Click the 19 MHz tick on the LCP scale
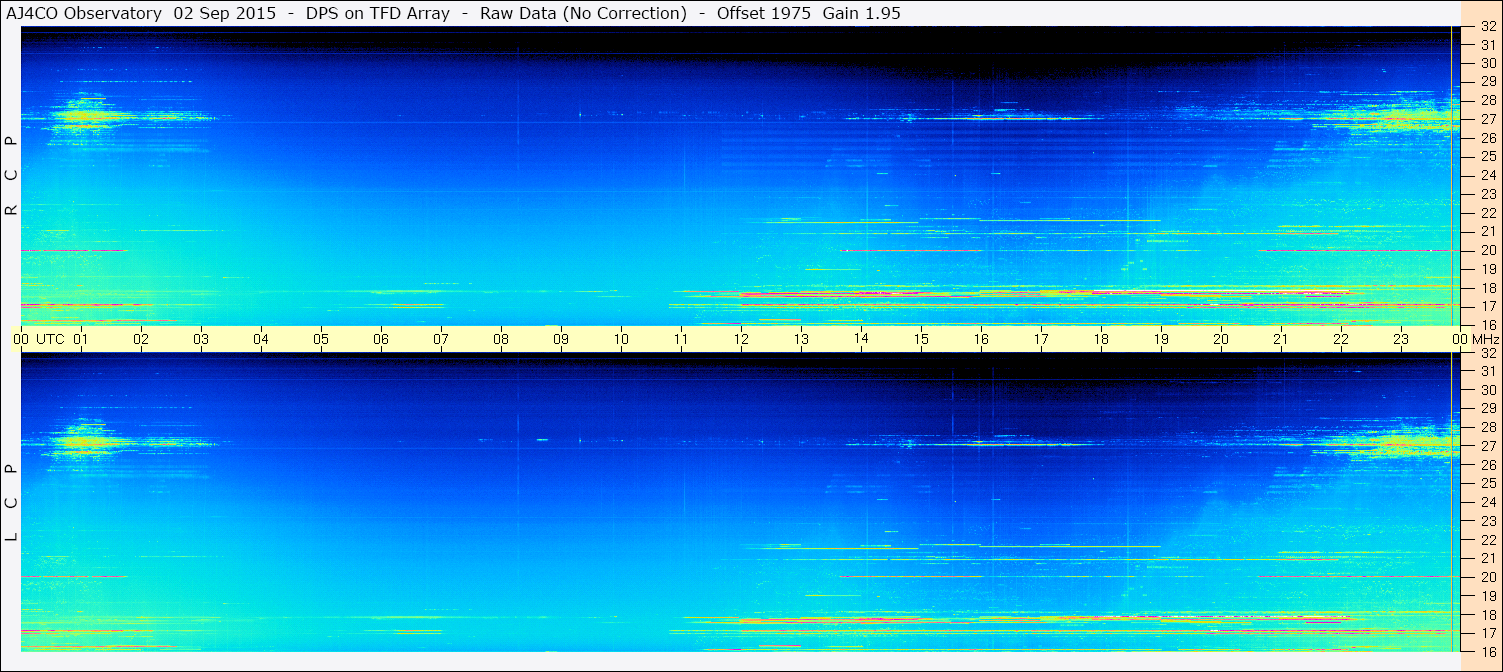Screen dimensions: 1503x672 click(1487, 596)
